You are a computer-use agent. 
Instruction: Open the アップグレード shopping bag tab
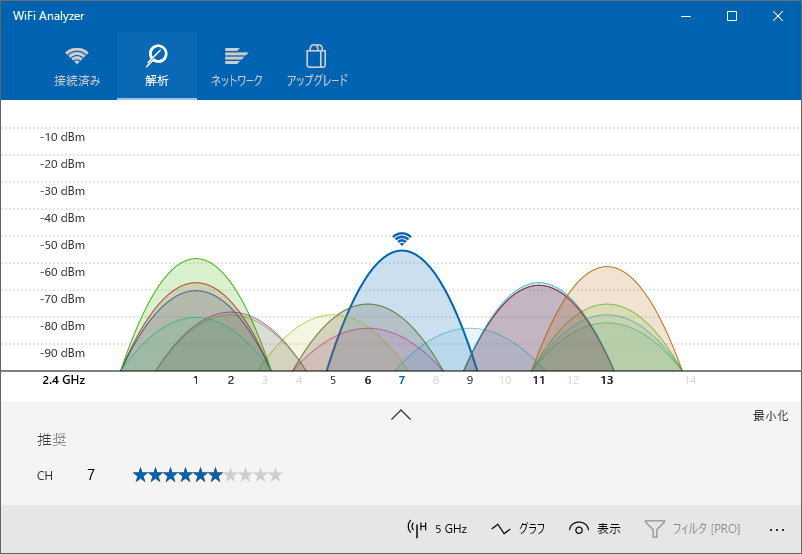(317, 66)
